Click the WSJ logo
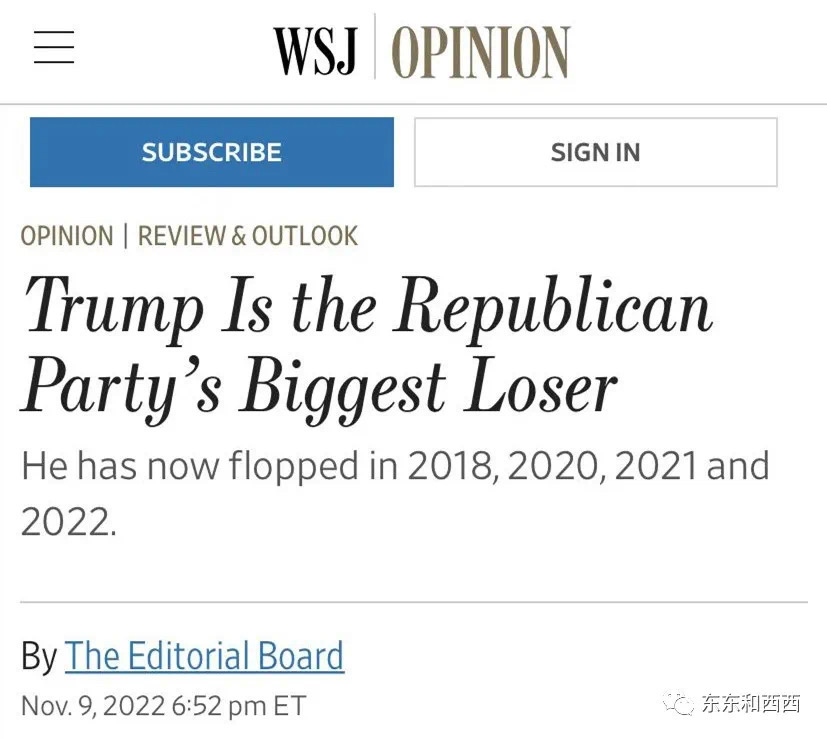 pos(315,49)
